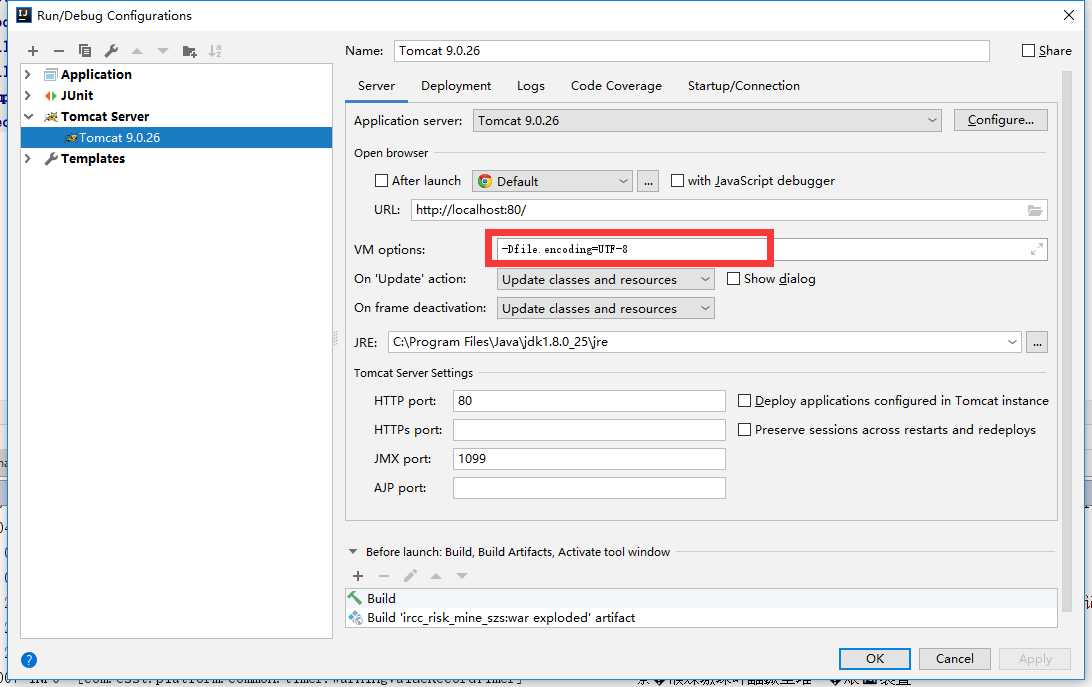Click the JMX port field
The image size is (1092, 687).
point(589,458)
